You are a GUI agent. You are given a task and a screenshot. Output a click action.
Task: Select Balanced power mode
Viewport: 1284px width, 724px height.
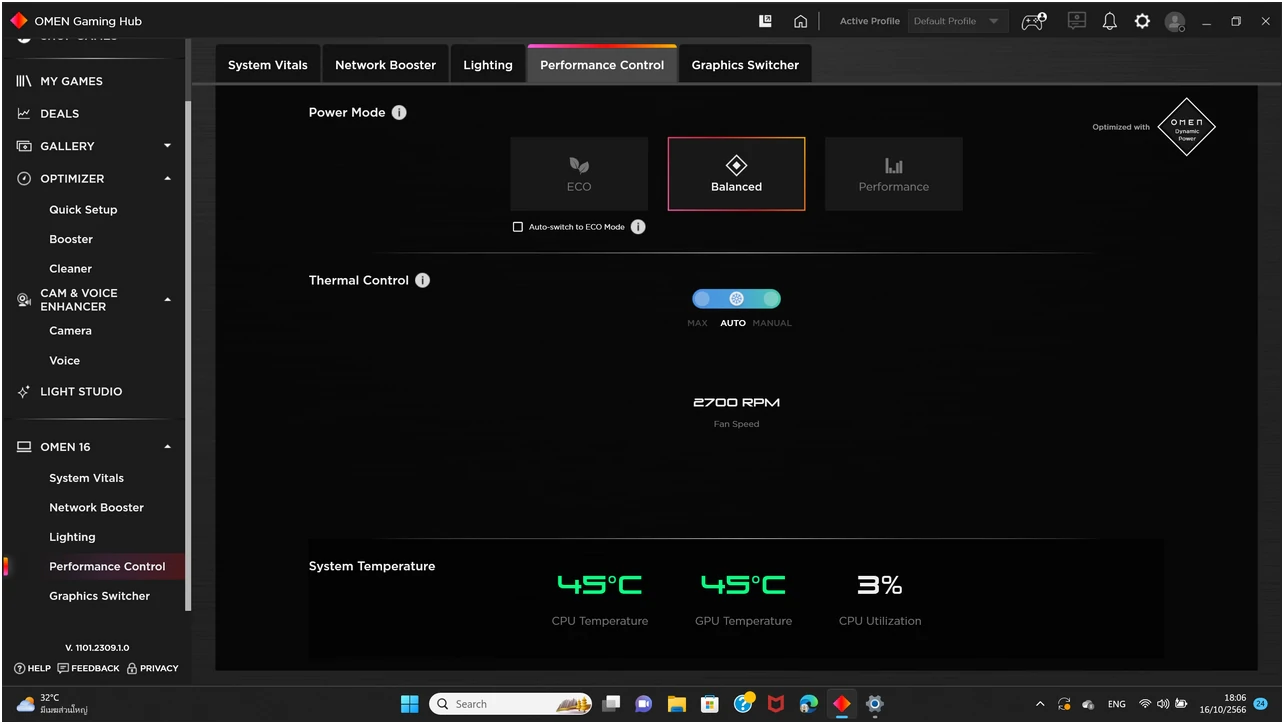coord(736,174)
